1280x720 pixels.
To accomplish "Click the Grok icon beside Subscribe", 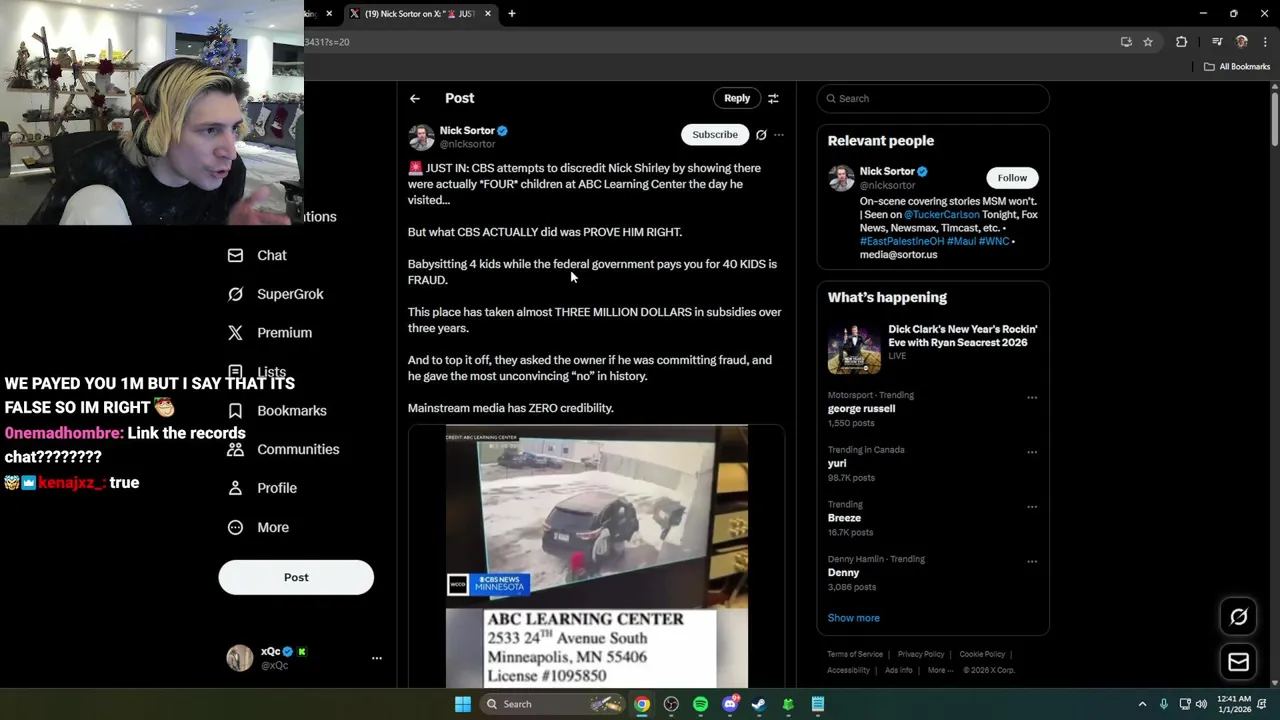I will coord(761,134).
